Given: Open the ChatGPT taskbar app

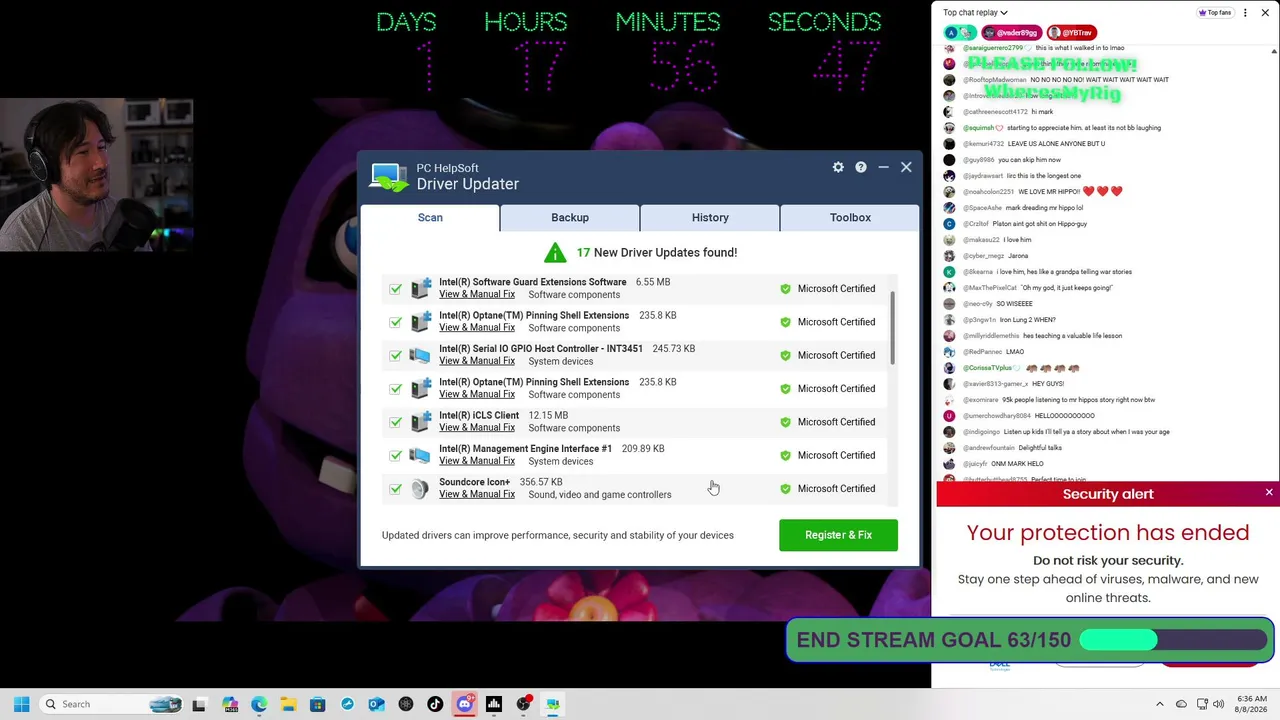Looking at the screenshot, I should tap(406, 704).
